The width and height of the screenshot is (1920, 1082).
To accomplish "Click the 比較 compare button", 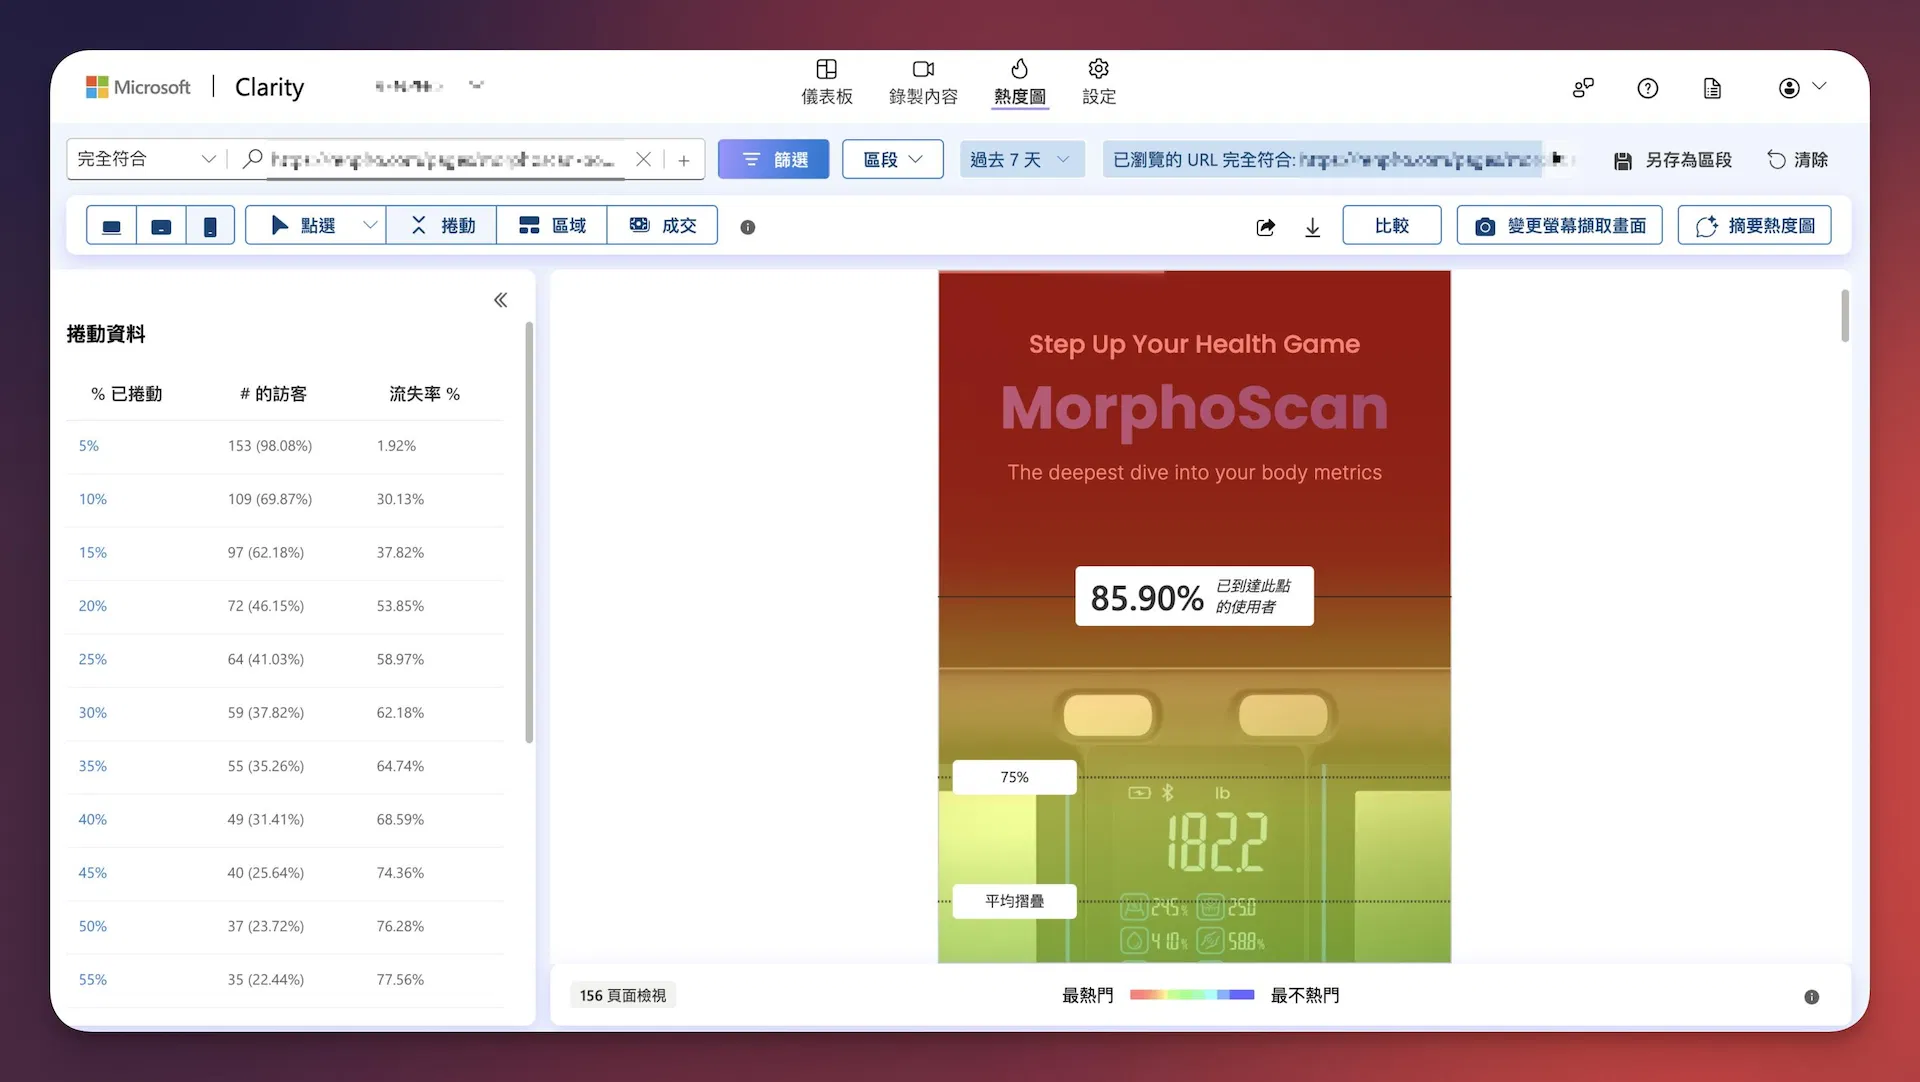I will [x=1392, y=225].
